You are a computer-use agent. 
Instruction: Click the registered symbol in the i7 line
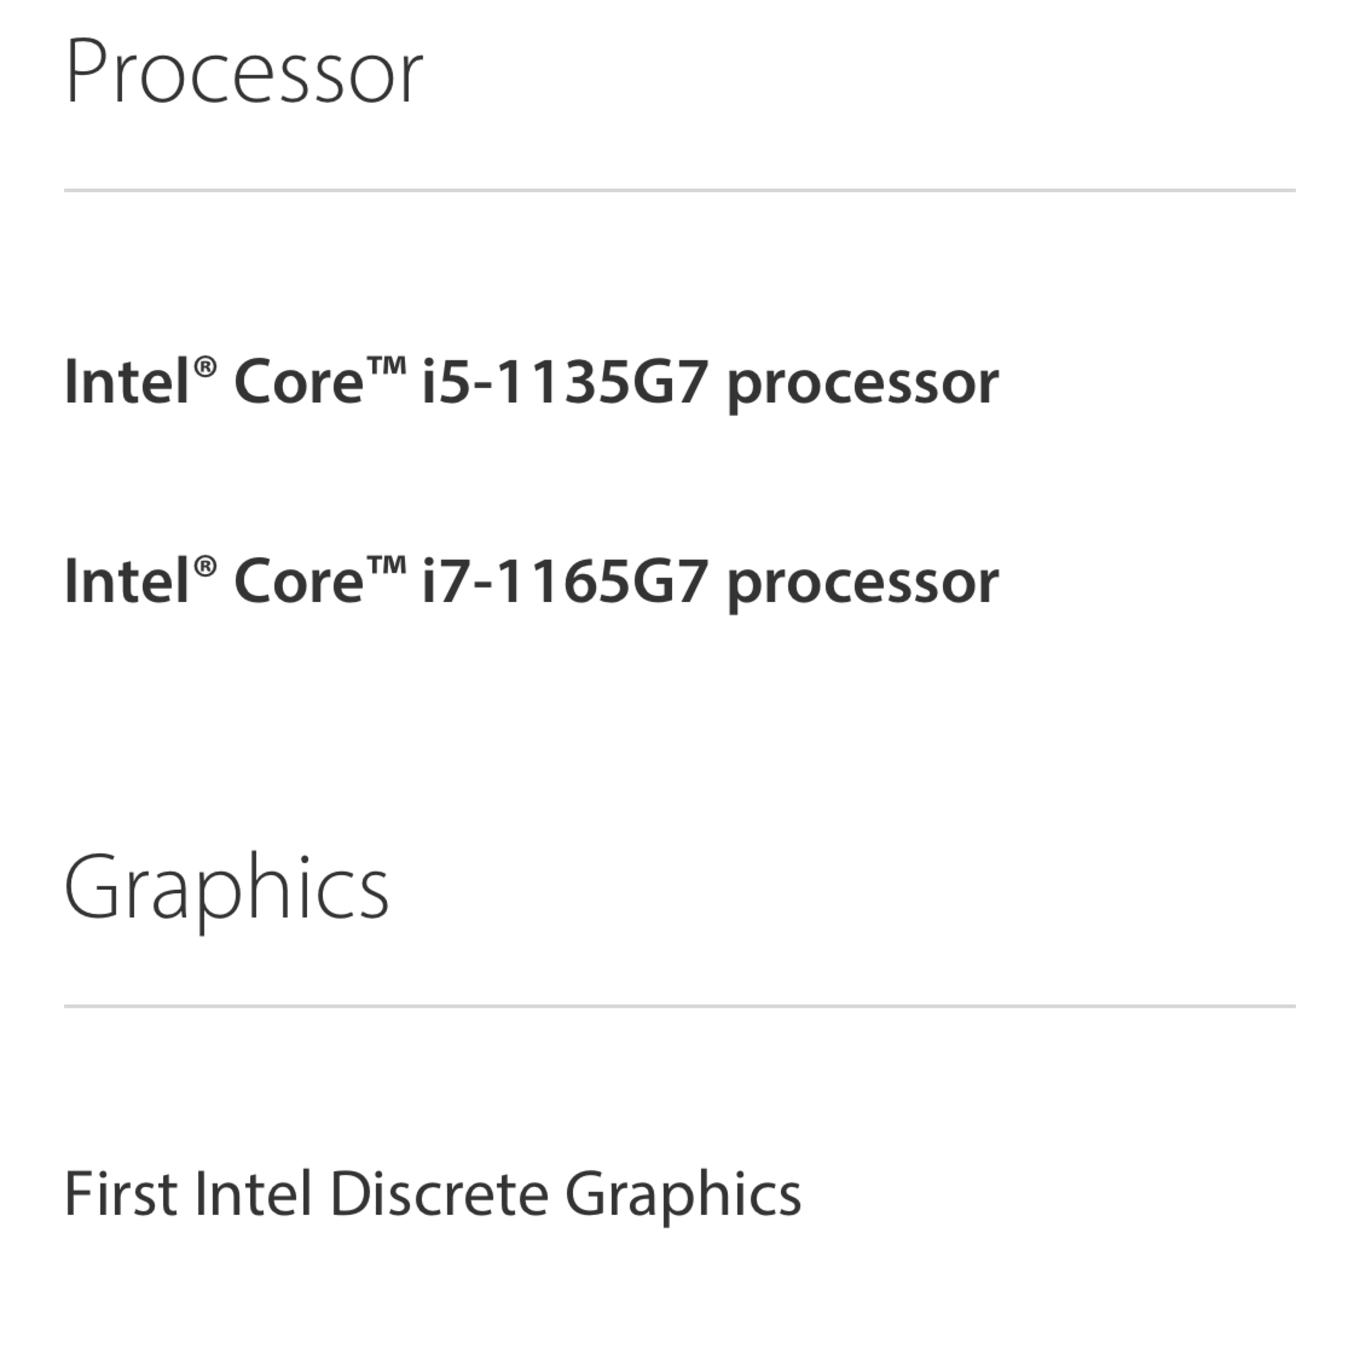pyautogui.click(x=205, y=566)
